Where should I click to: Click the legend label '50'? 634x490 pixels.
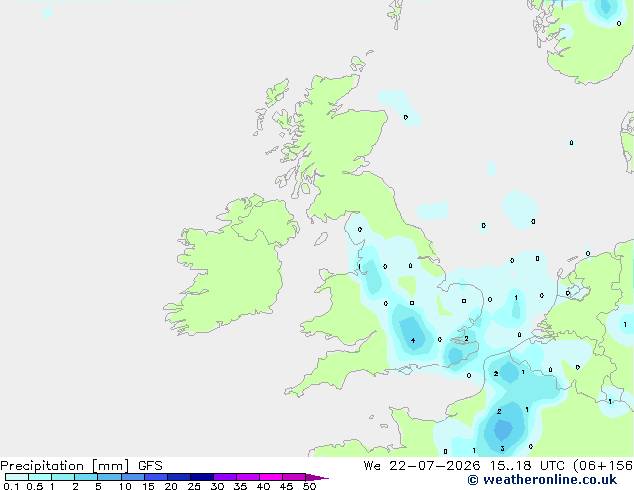pyautogui.click(x=309, y=486)
